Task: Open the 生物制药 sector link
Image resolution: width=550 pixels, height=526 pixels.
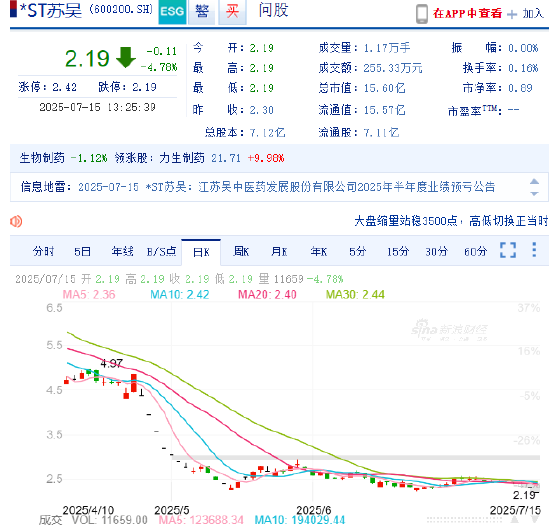Action: [x=42, y=158]
